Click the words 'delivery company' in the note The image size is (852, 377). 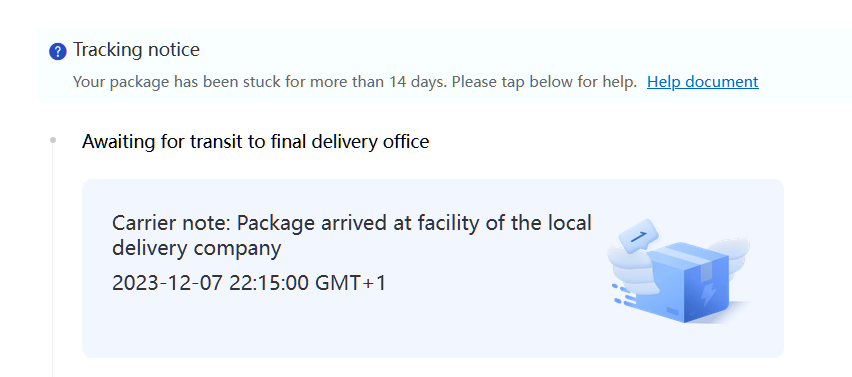point(197,248)
